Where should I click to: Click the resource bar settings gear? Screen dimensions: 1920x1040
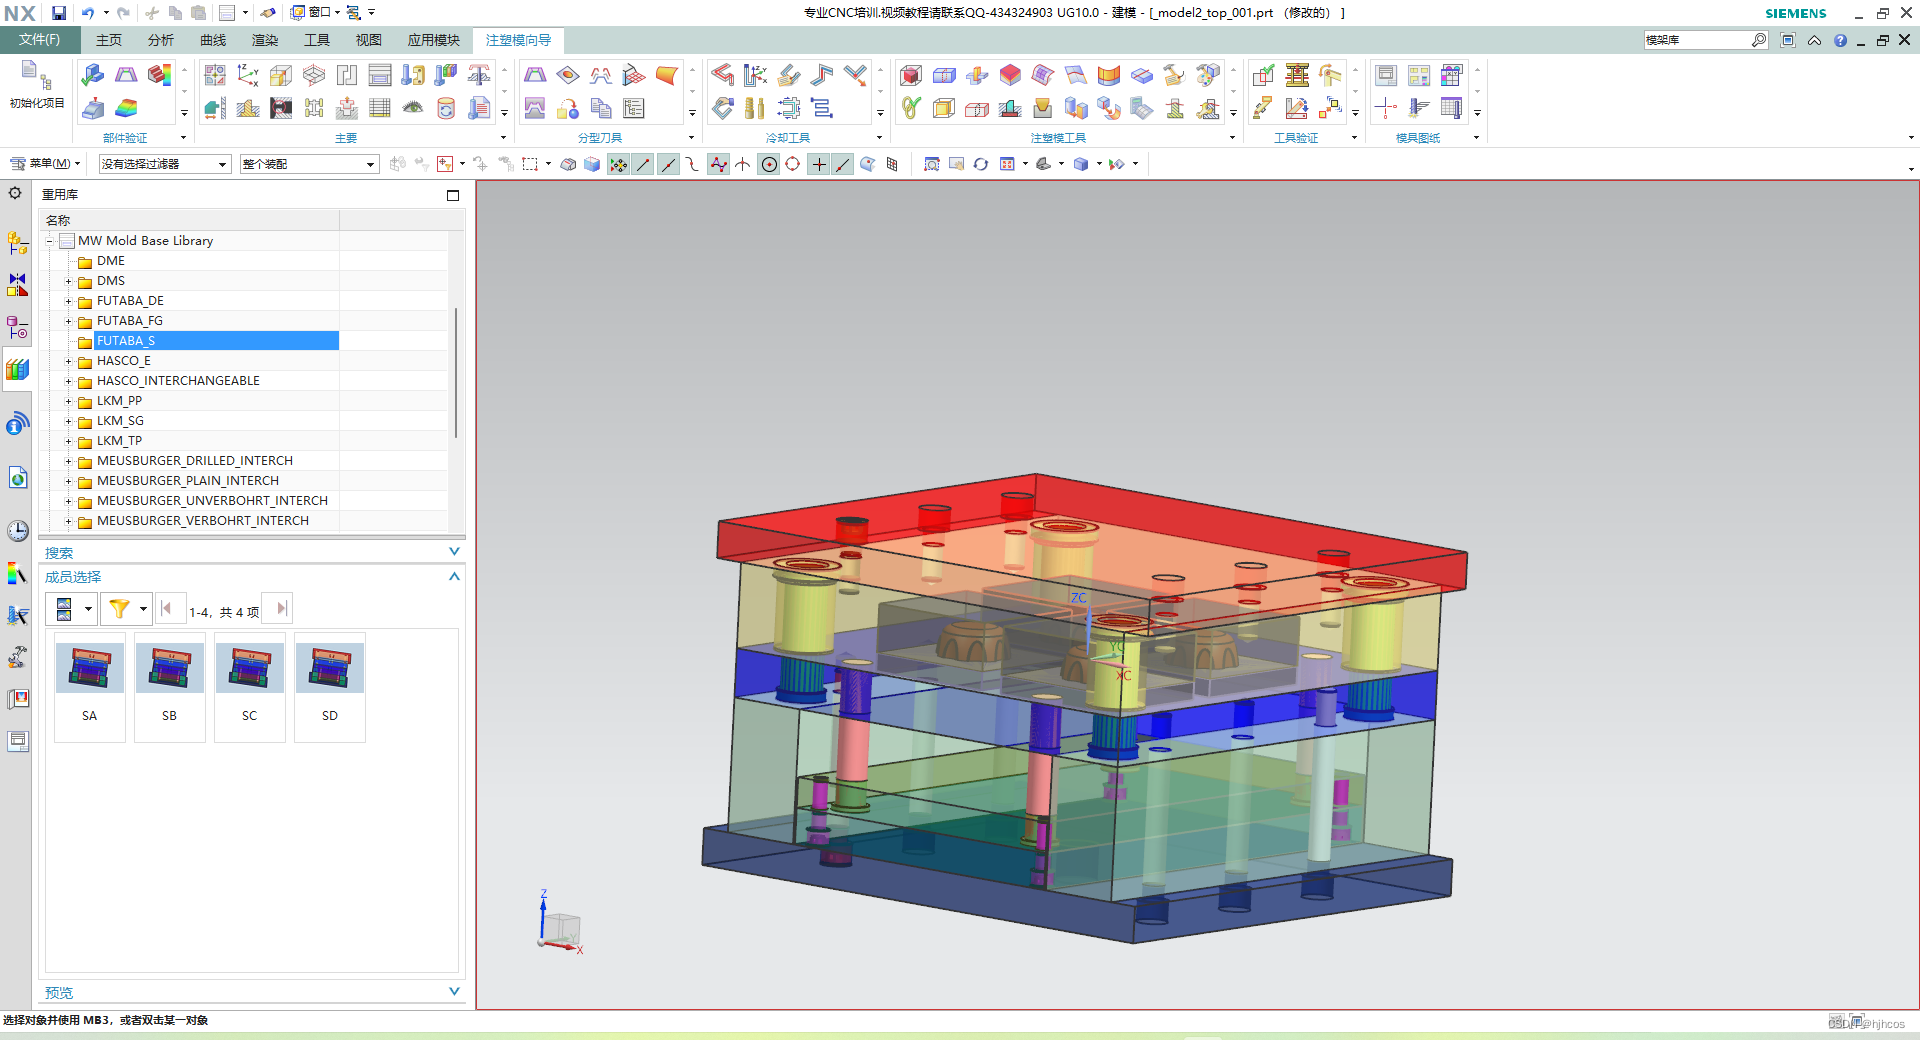(15, 193)
